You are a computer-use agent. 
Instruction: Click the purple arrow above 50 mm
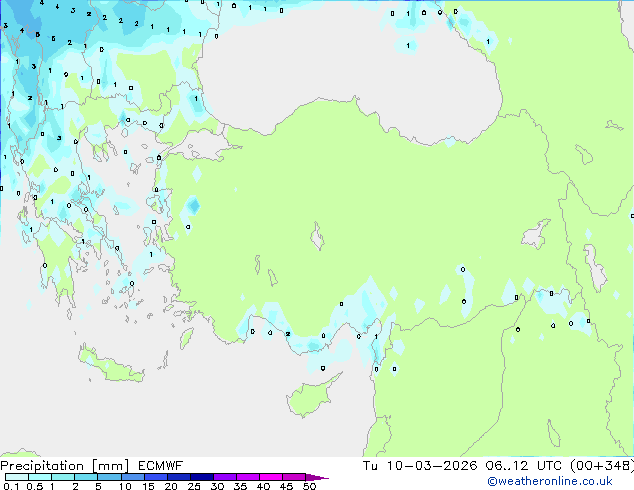pyautogui.click(x=316, y=477)
